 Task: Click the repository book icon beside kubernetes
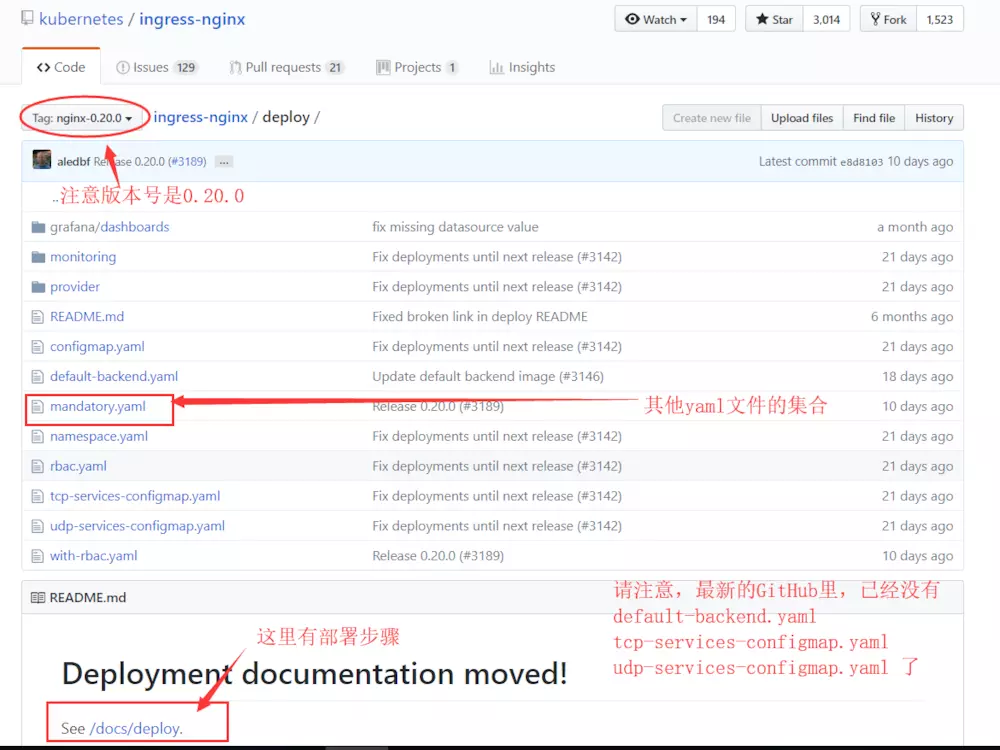[x=27, y=18]
